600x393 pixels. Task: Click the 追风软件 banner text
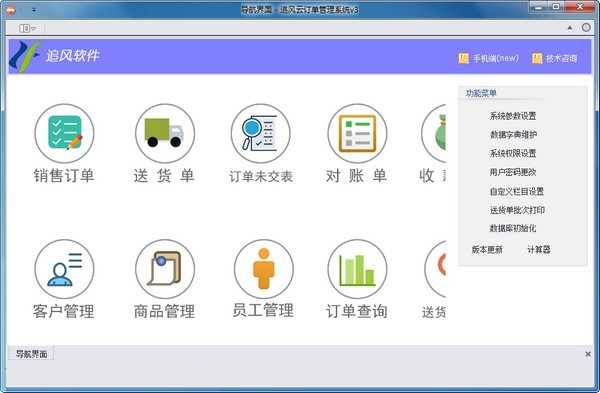tap(73, 56)
